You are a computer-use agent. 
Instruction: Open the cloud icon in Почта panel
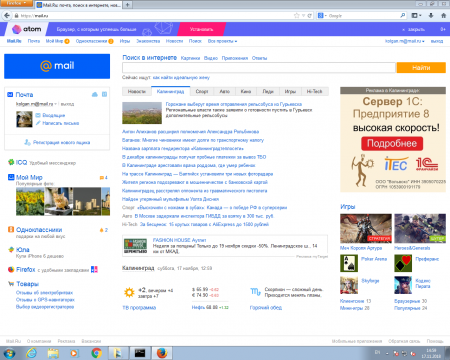[95, 95]
